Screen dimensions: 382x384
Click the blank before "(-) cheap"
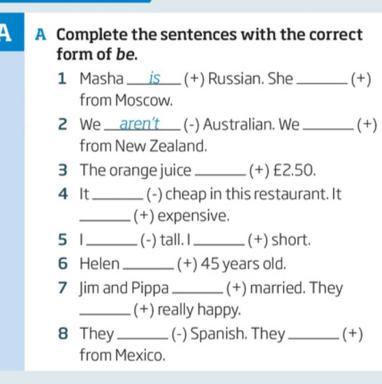point(117,195)
